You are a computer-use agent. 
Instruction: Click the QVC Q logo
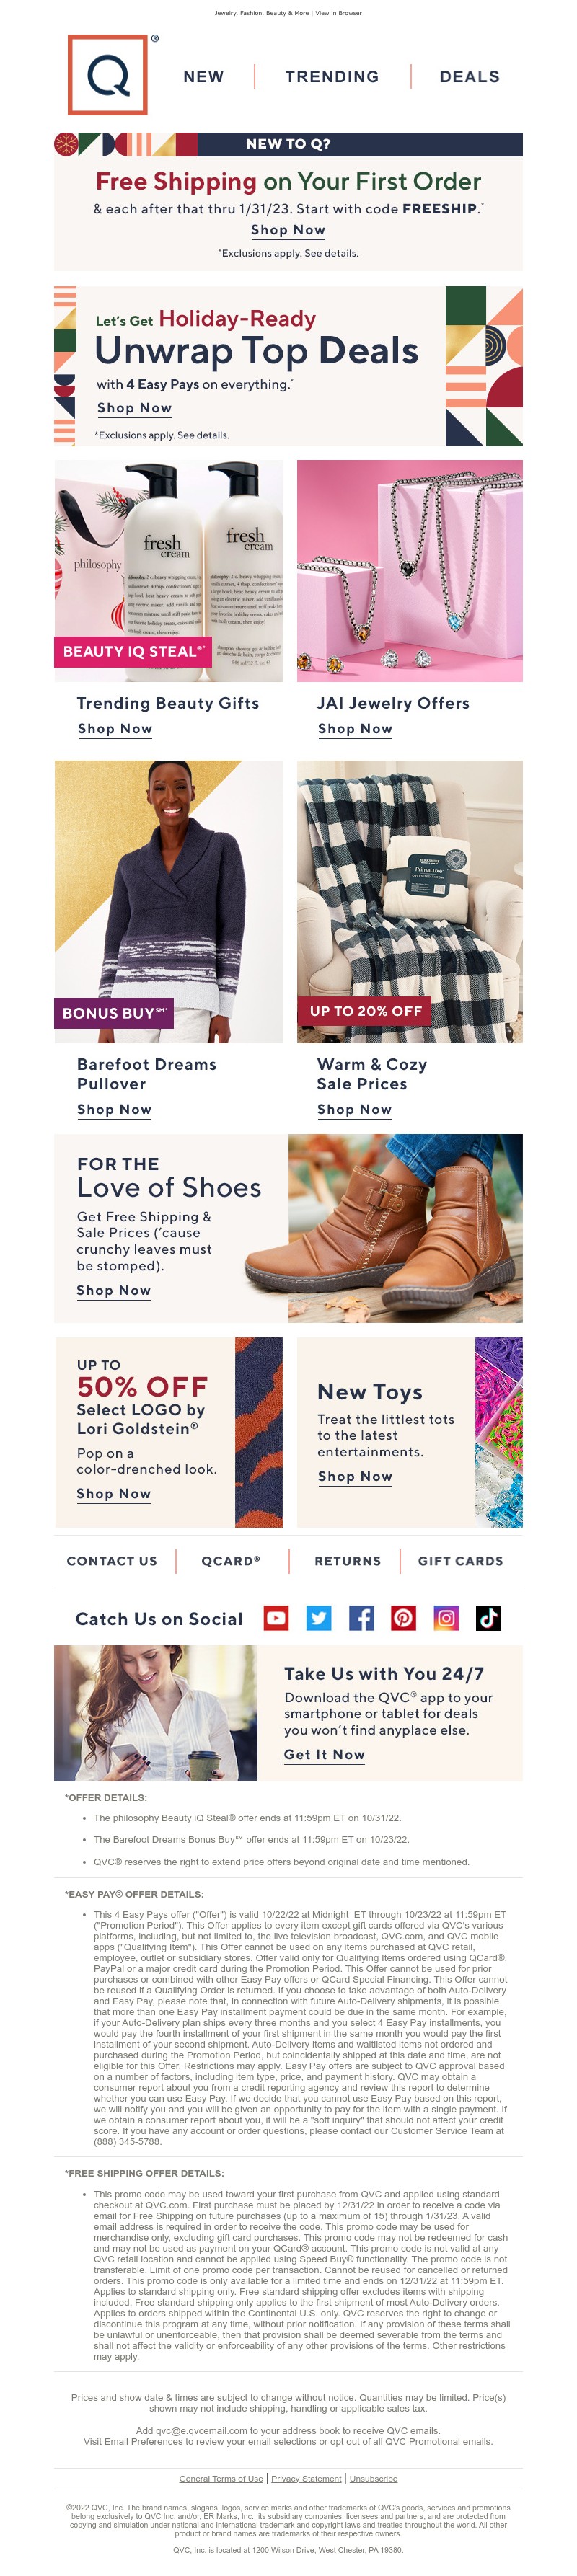click(107, 75)
